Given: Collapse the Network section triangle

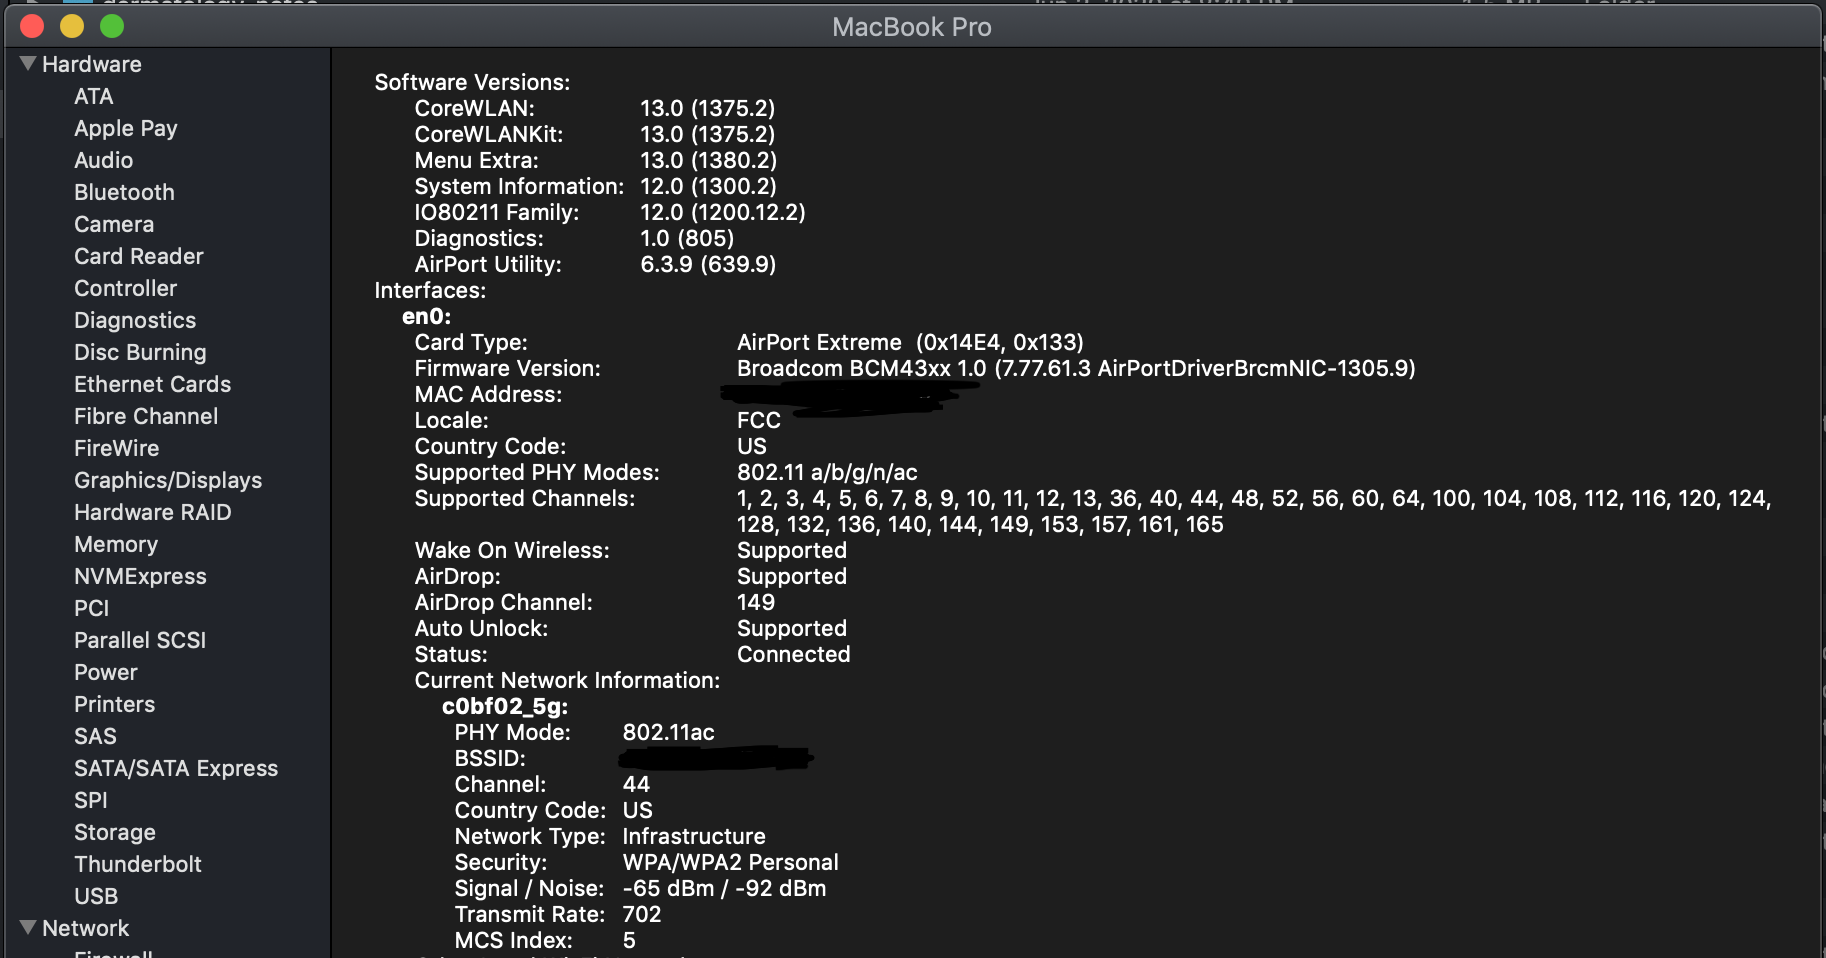Looking at the screenshot, I should (28, 928).
